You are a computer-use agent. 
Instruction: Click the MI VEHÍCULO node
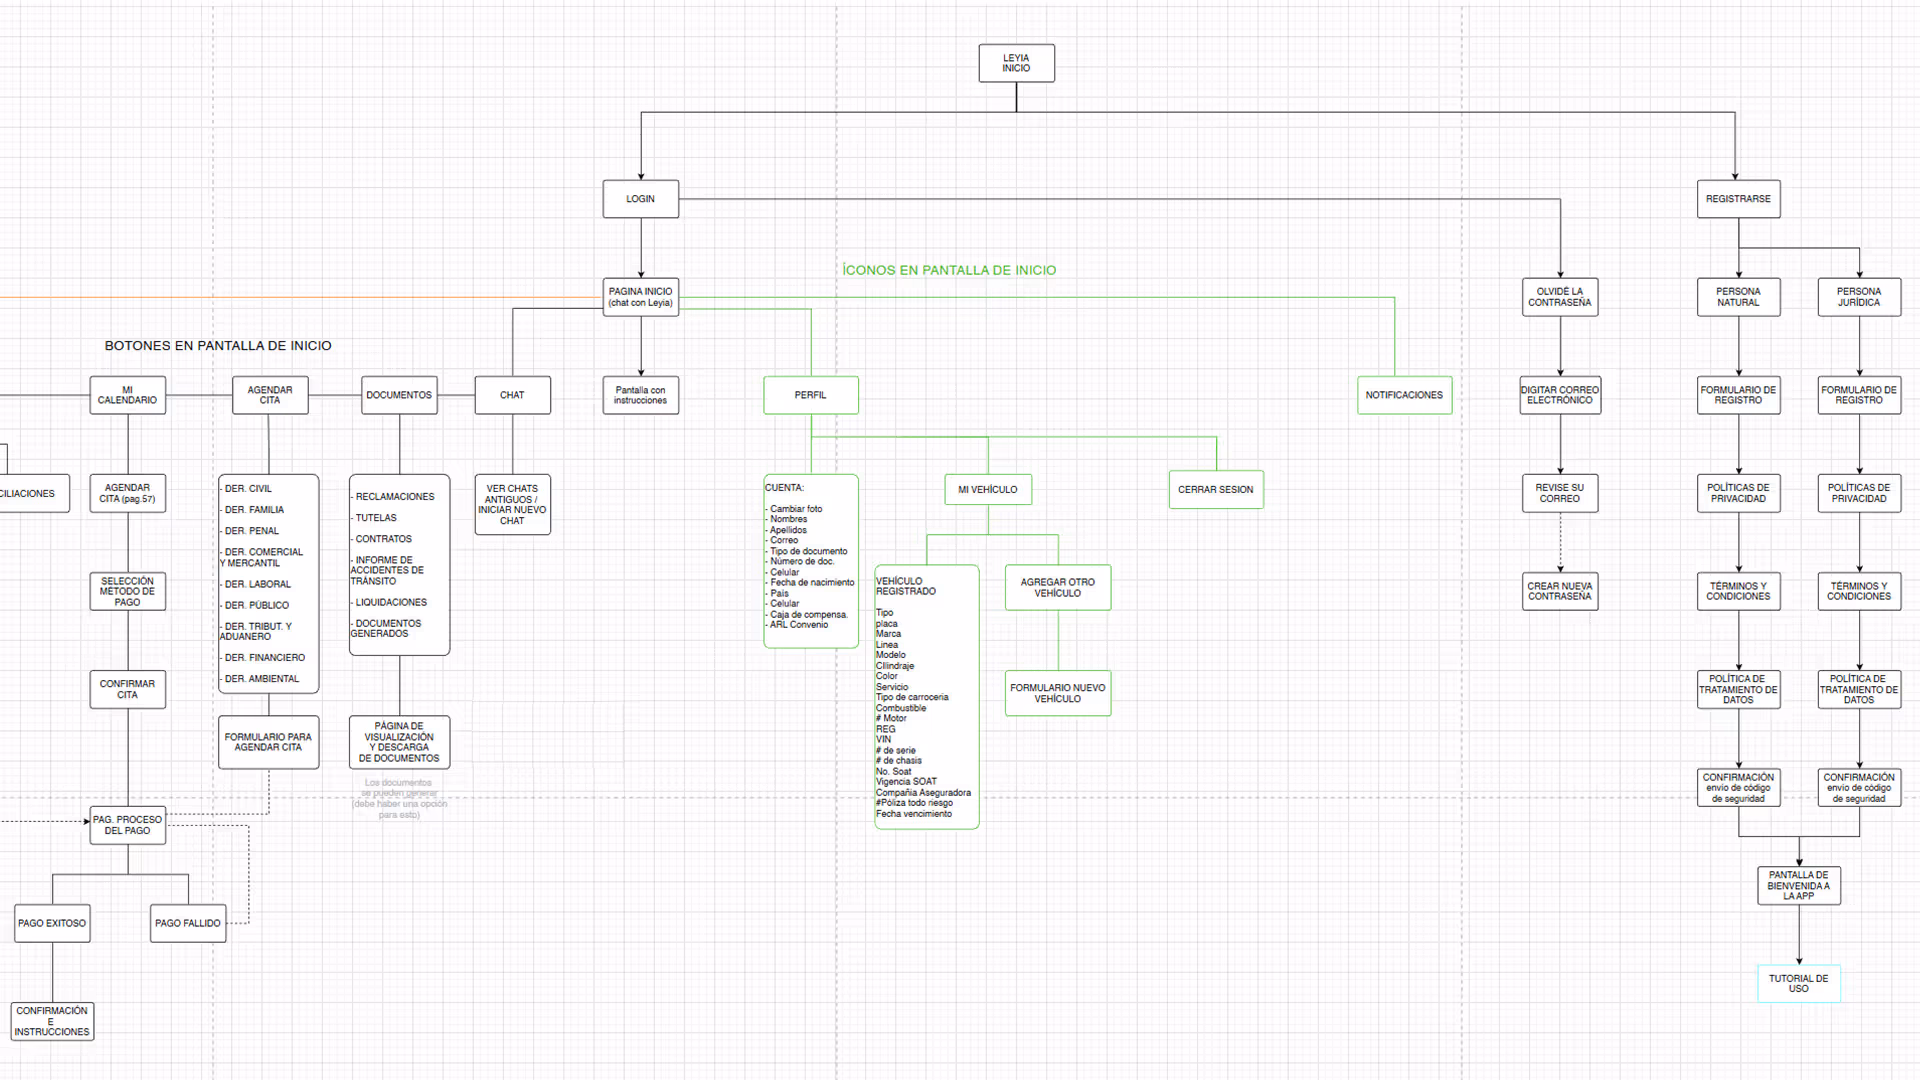(x=988, y=489)
